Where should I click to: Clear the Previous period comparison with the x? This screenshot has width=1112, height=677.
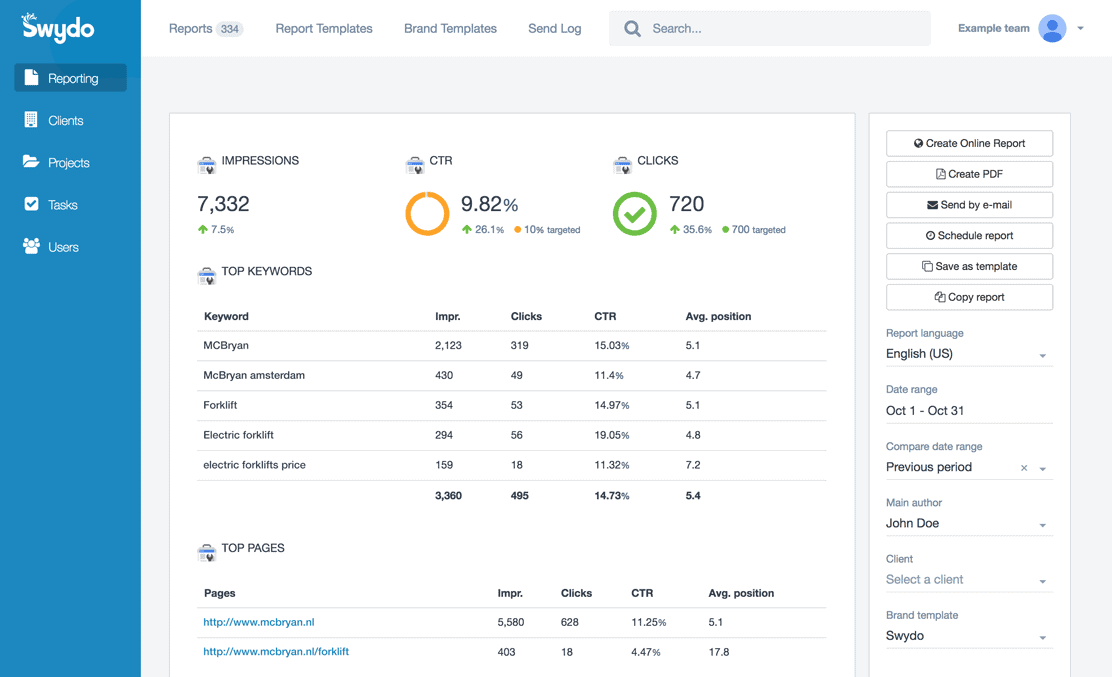click(x=1024, y=467)
